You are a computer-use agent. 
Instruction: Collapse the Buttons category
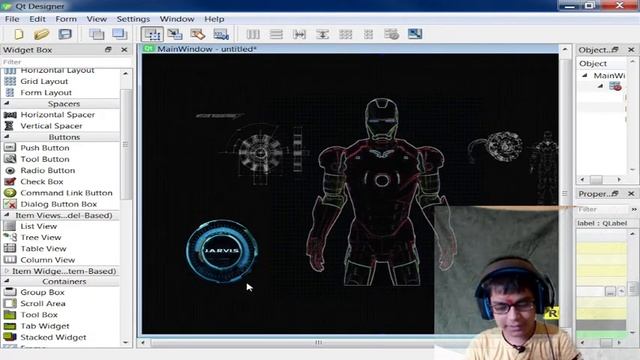point(7,137)
